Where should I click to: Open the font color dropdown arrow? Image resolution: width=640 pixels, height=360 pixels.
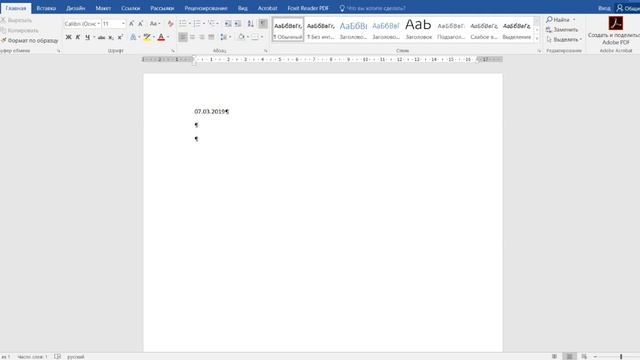pos(168,37)
